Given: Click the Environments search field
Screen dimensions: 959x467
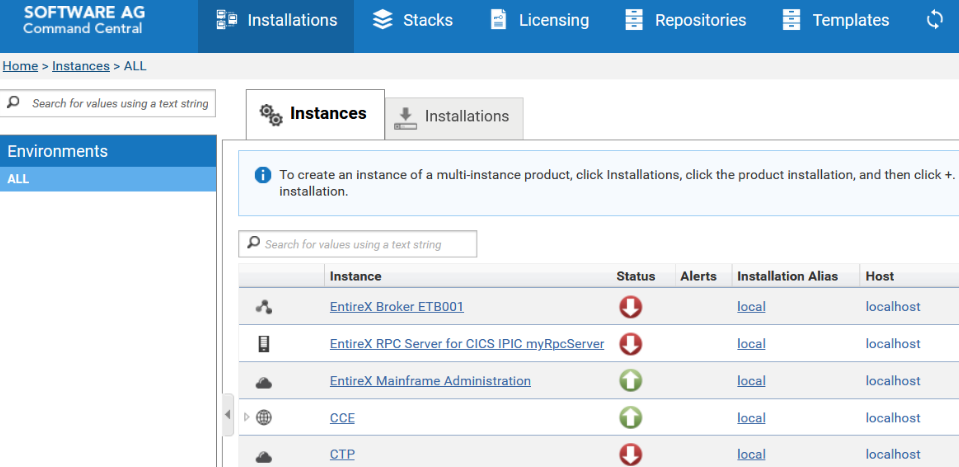Looking at the screenshot, I should pos(108,103).
